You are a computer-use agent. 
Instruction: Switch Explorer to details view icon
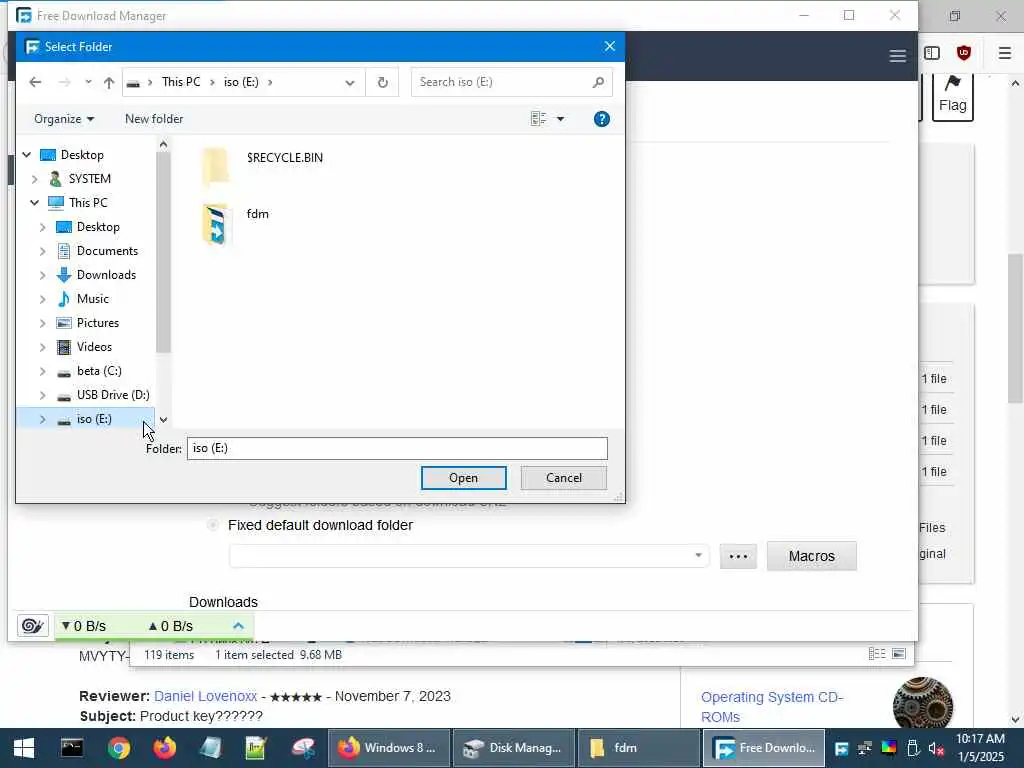[877, 654]
